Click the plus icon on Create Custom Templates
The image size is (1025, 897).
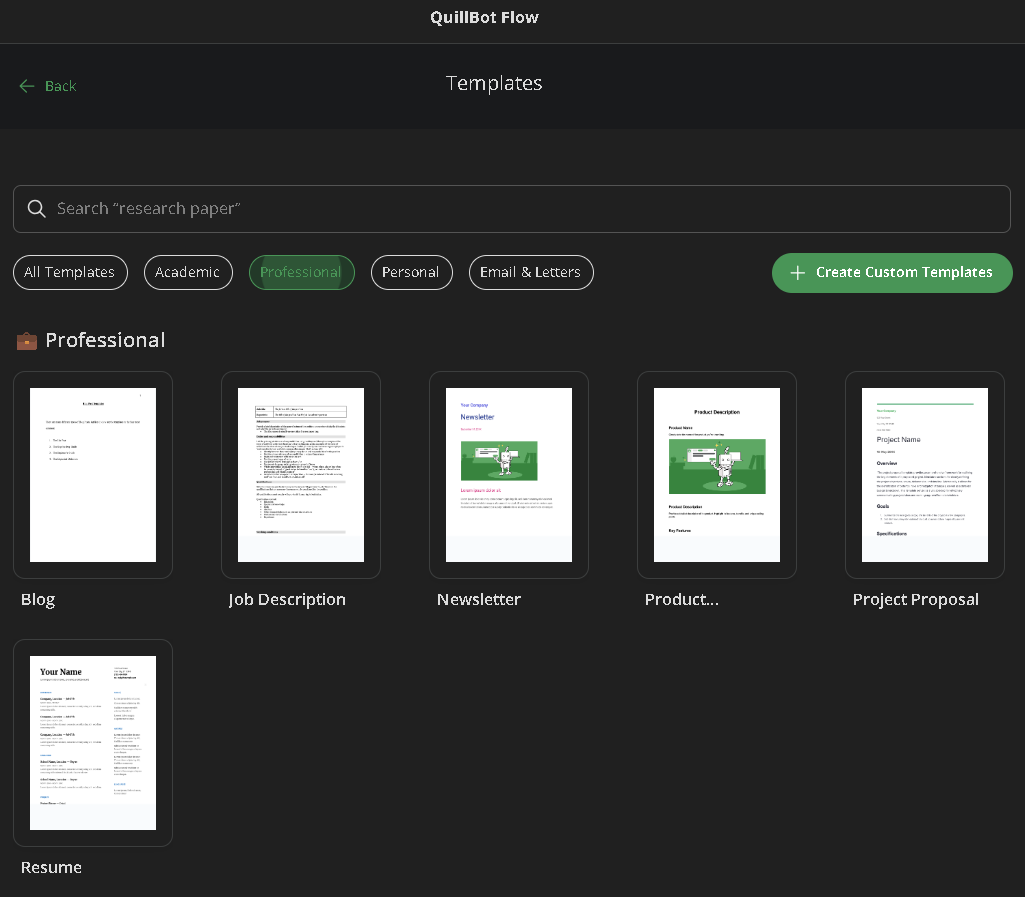click(797, 272)
